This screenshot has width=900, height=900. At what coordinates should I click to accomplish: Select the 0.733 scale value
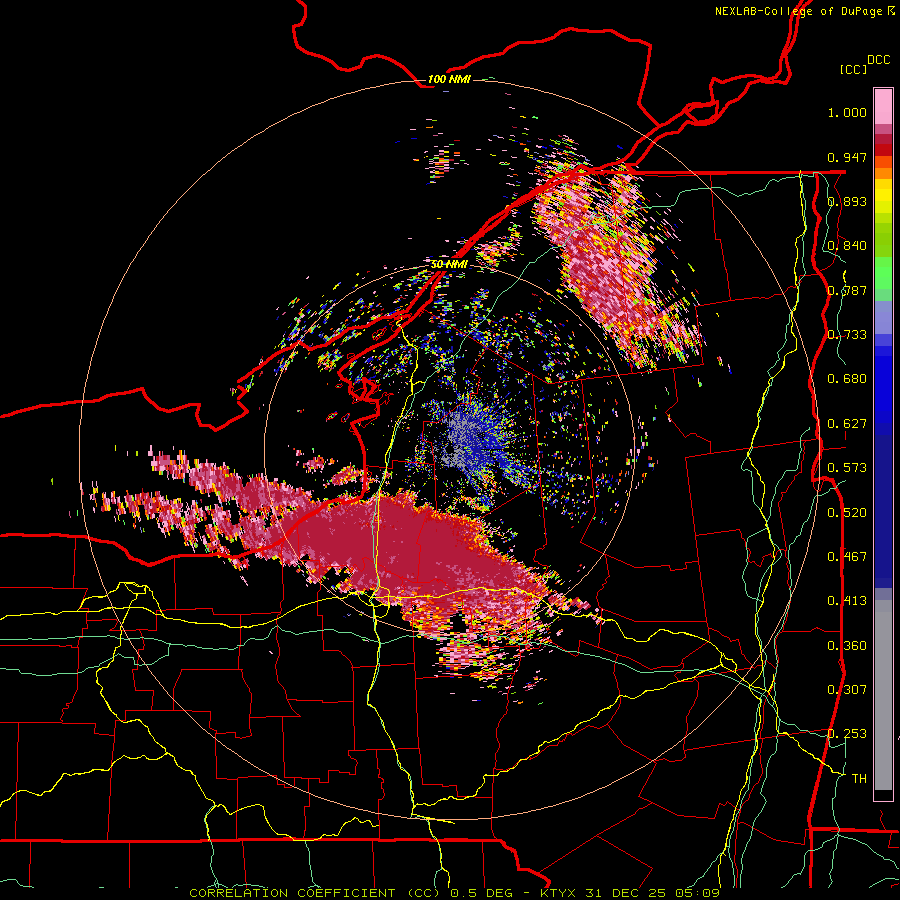coord(847,335)
